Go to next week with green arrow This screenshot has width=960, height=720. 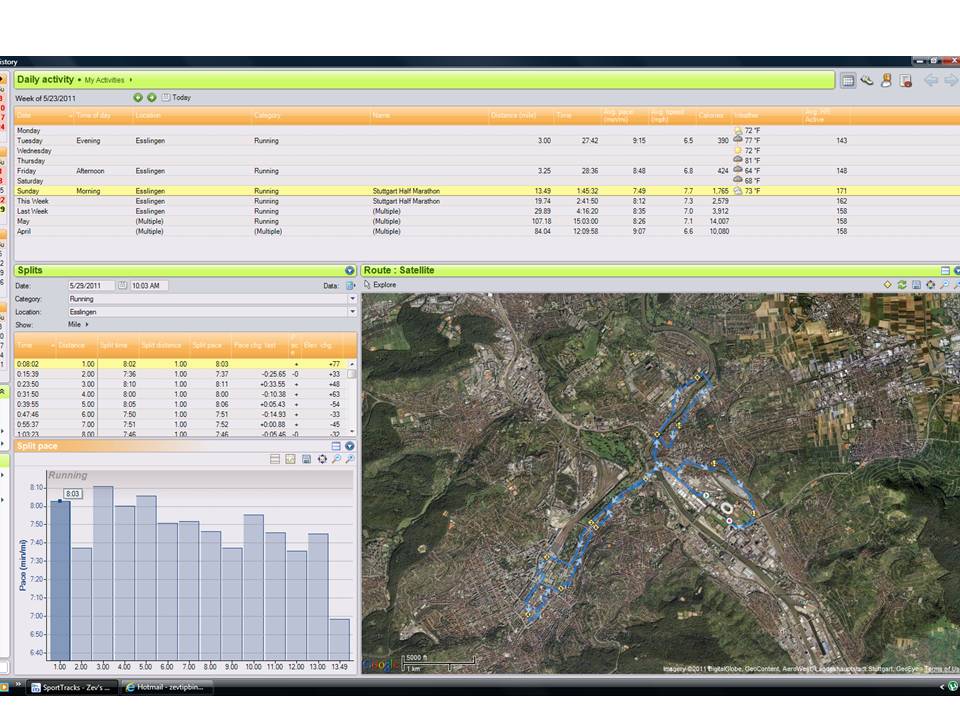tap(151, 97)
